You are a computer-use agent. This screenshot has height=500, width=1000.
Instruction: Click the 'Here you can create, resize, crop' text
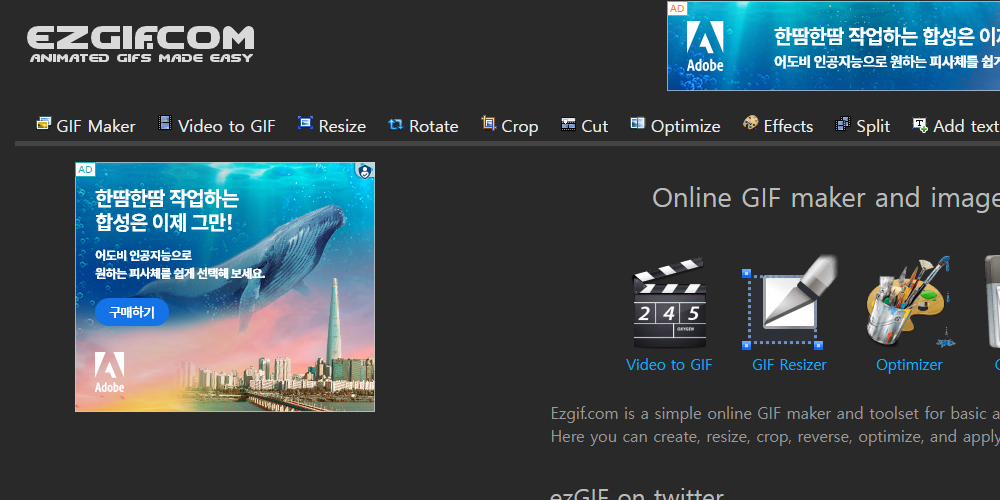coord(775,437)
